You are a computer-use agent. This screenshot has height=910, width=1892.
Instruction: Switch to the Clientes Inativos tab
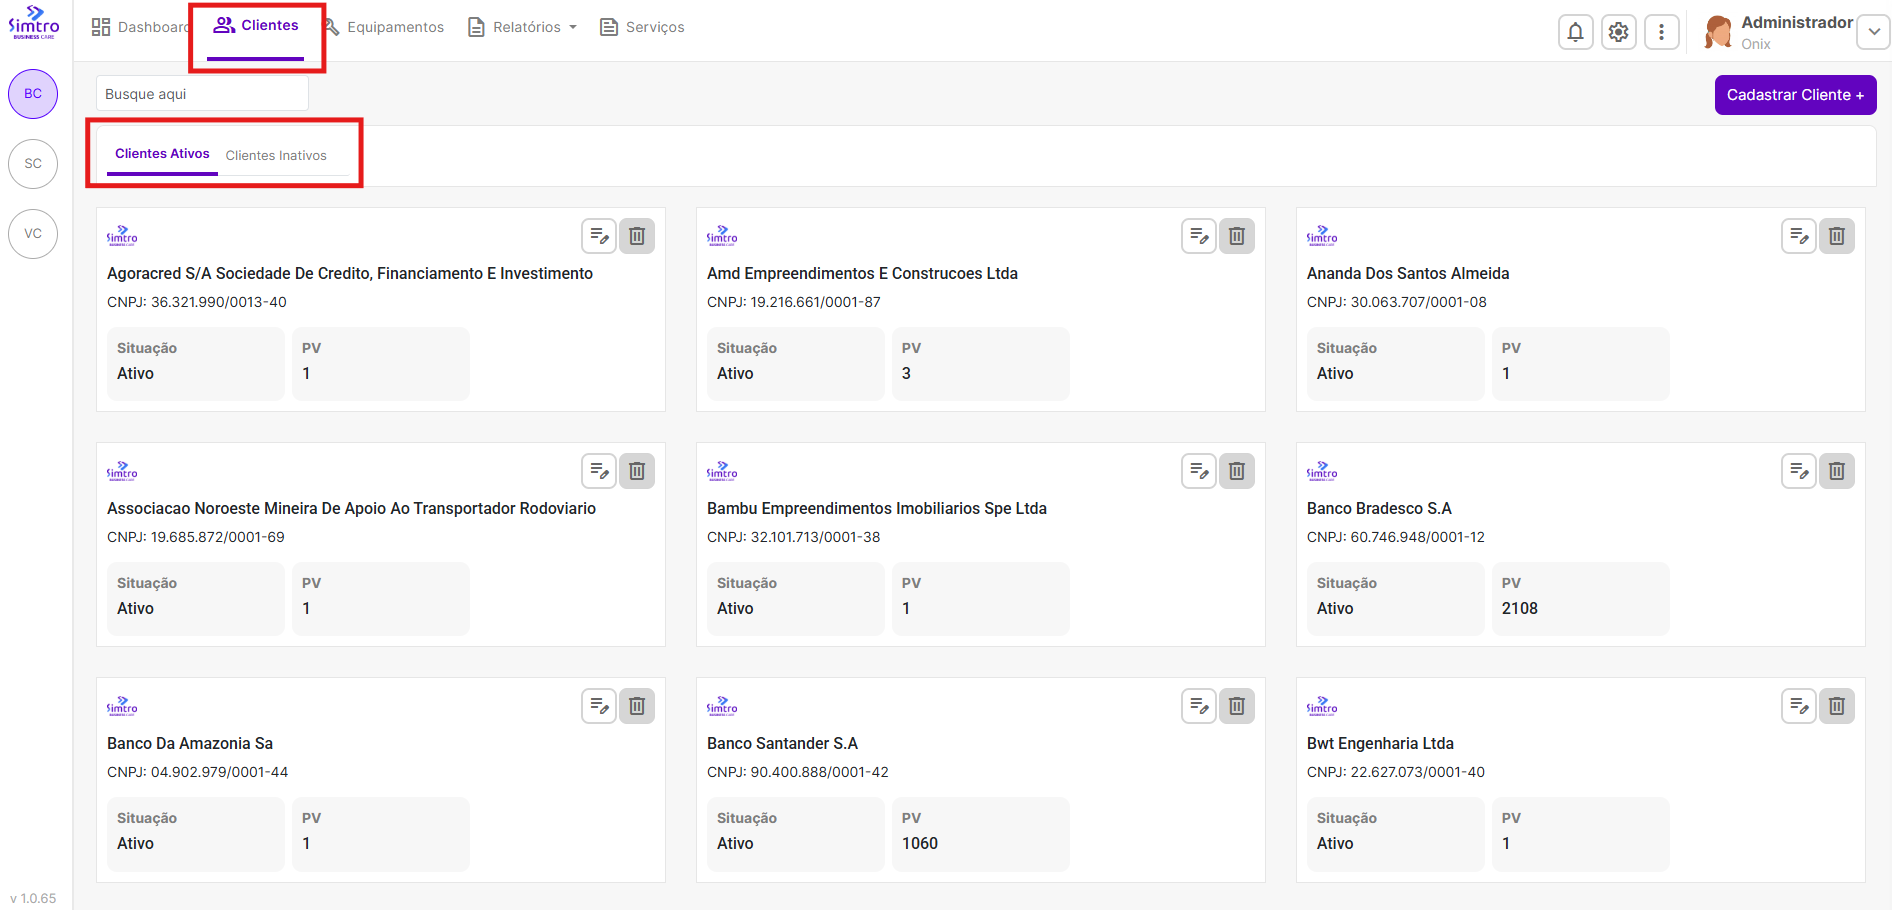276,155
